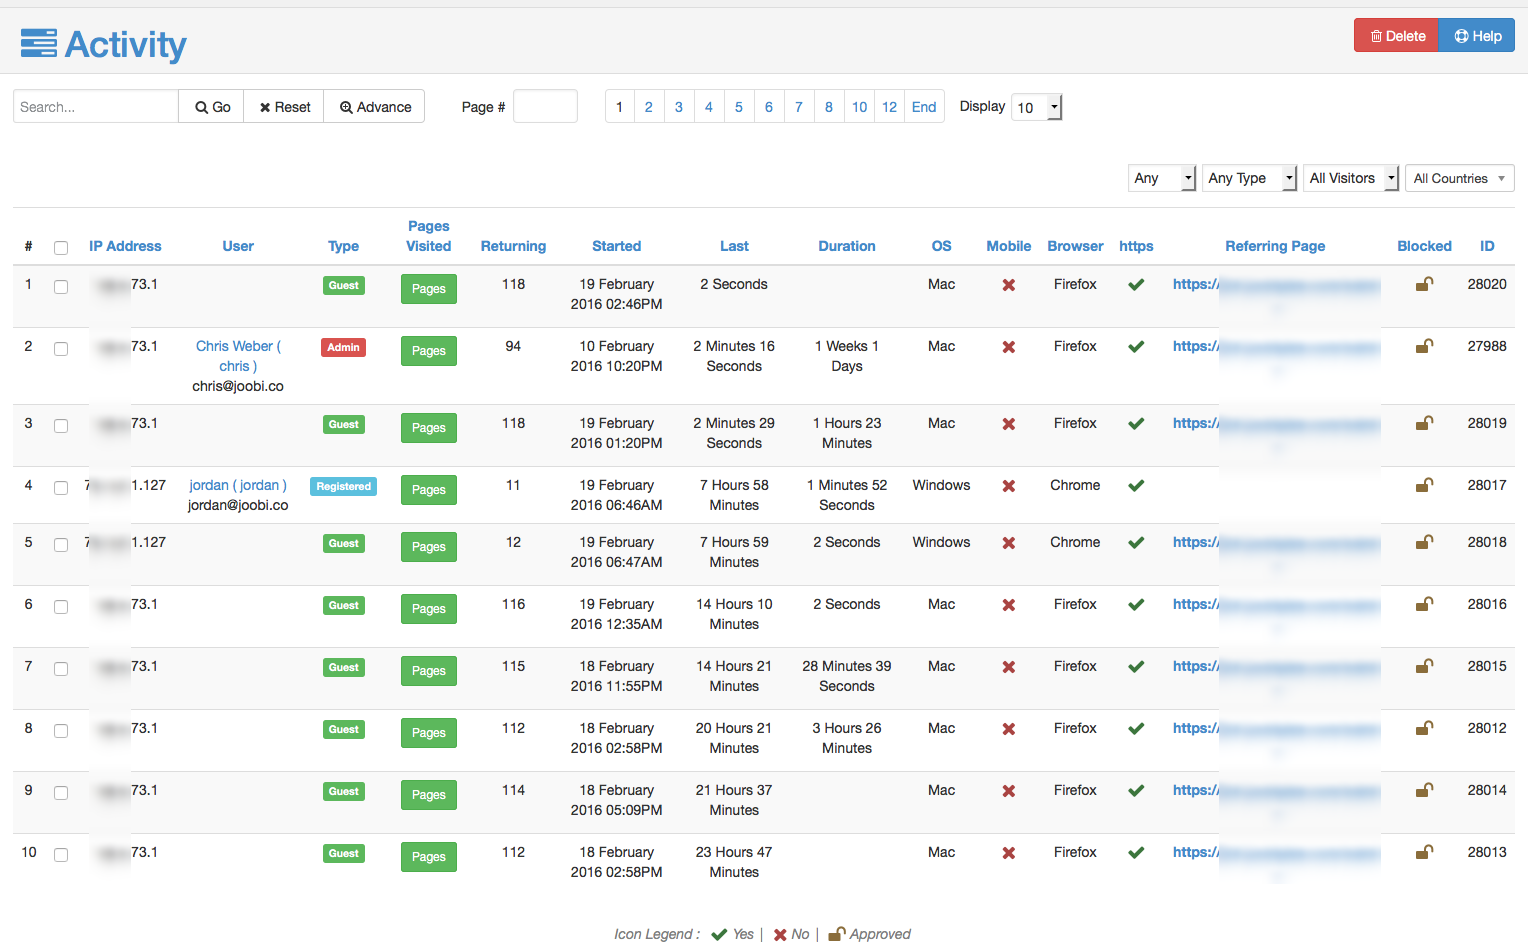
Task: Click the green https checkmark in row 4
Action: [1136, 486]
